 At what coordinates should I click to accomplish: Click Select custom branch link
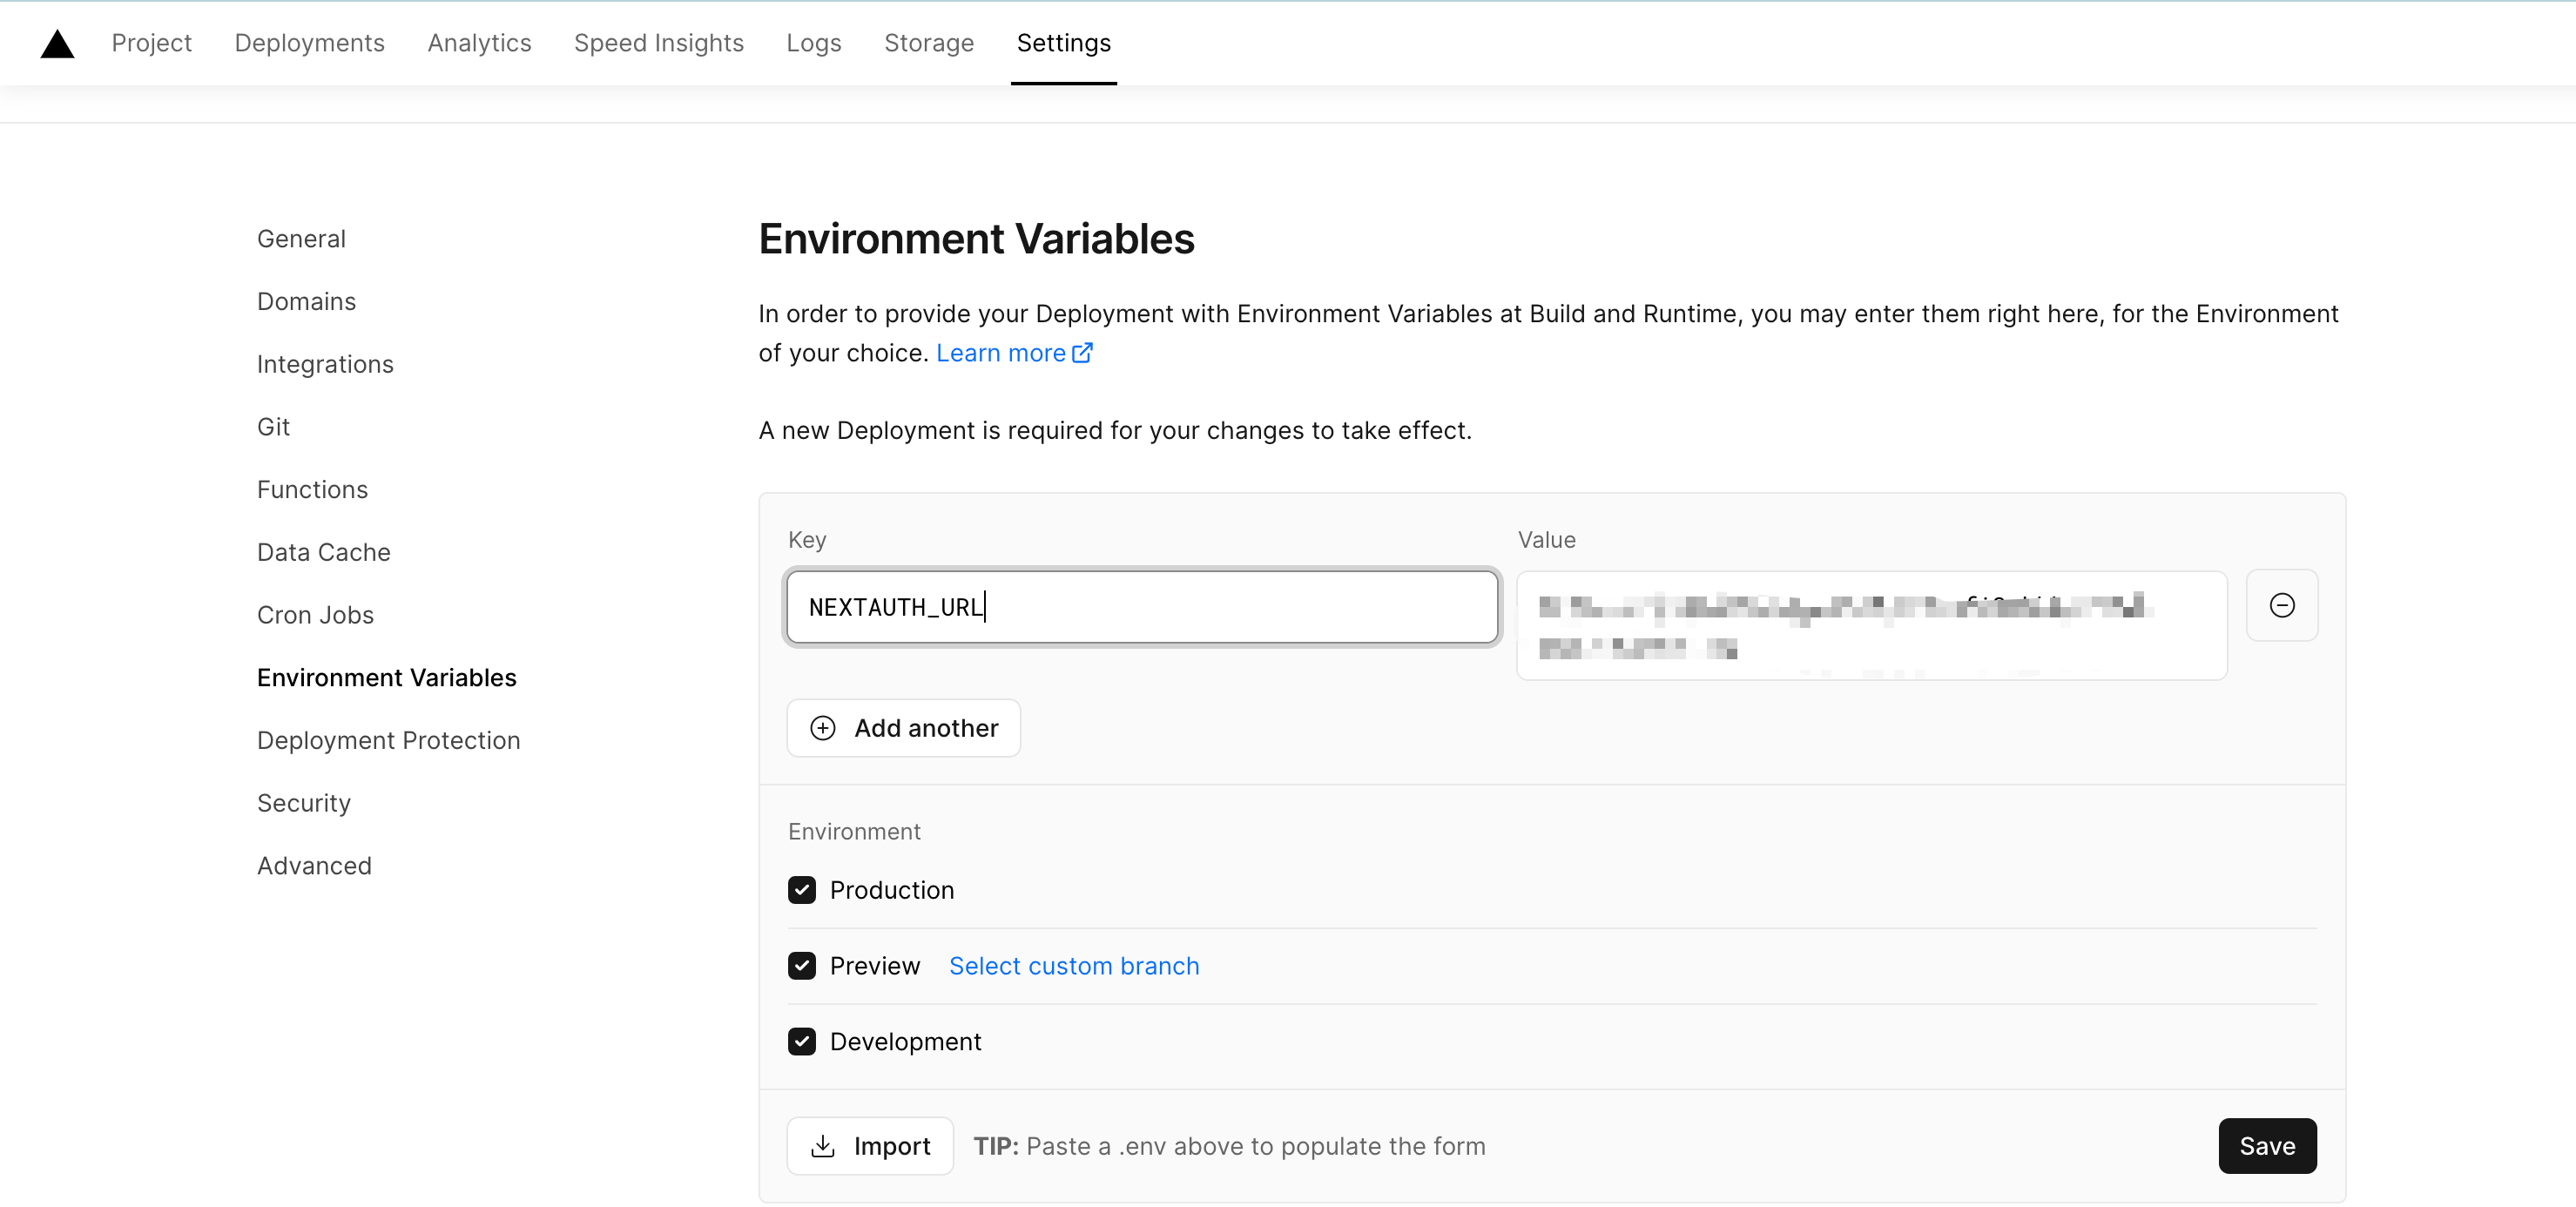click(1075, 966)
